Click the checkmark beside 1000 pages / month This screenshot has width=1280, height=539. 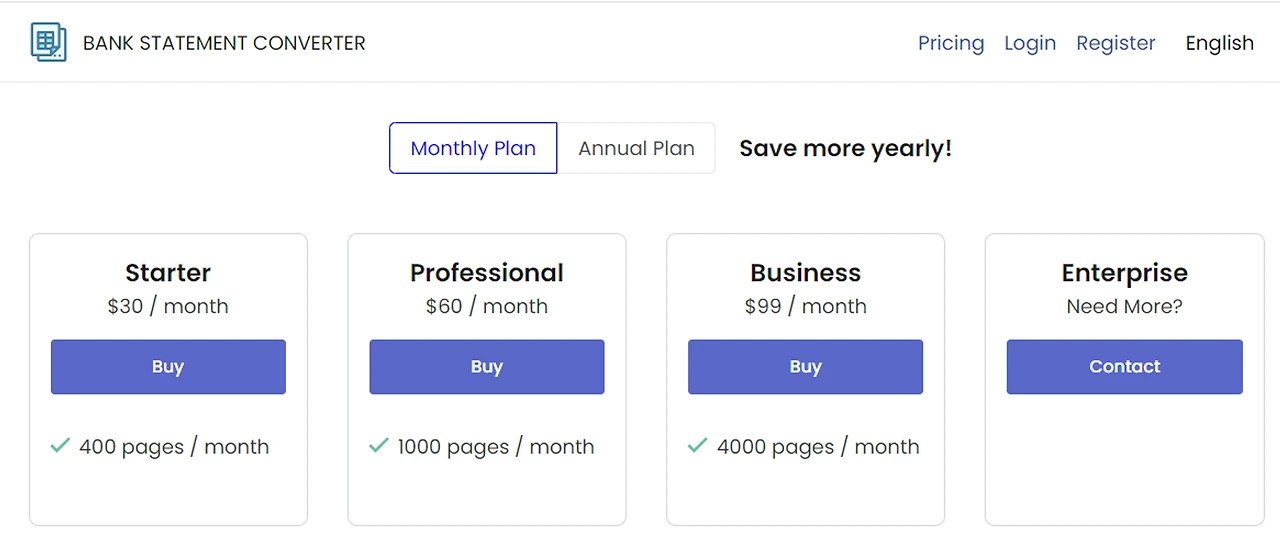tap(378, 445)
